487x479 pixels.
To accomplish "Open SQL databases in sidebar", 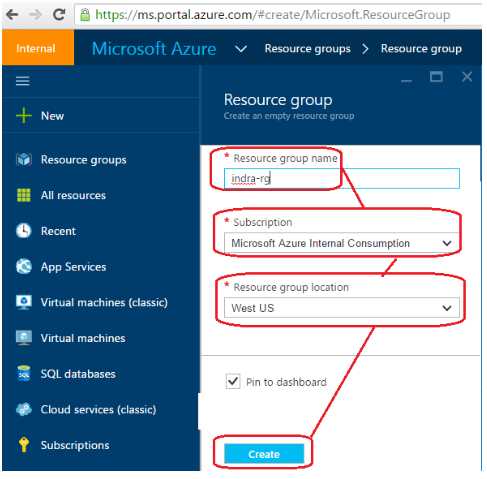I will 78,374.
